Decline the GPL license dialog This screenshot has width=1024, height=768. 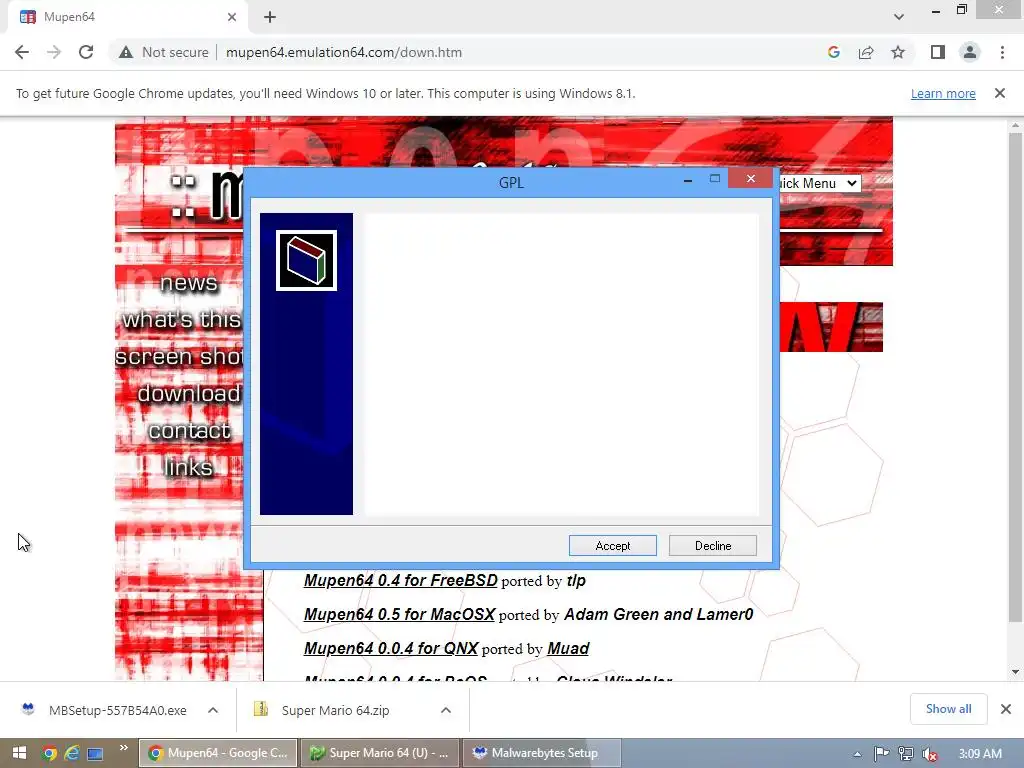pos(712,545)
